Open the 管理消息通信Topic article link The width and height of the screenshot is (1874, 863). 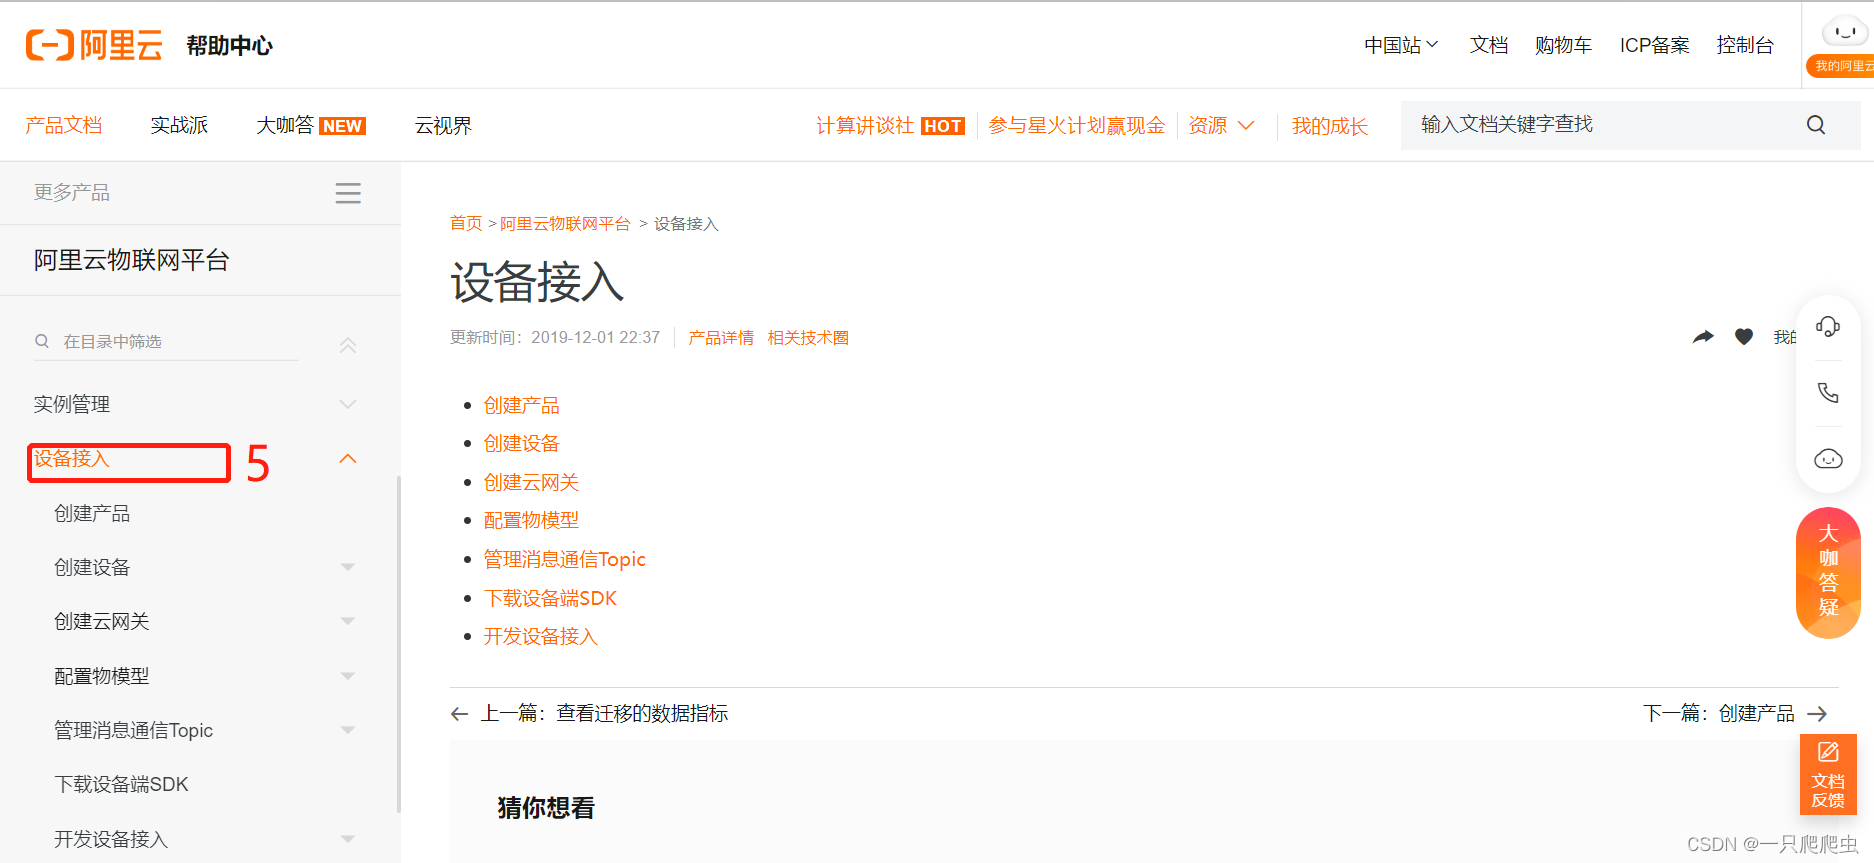[x=564, y=559]
